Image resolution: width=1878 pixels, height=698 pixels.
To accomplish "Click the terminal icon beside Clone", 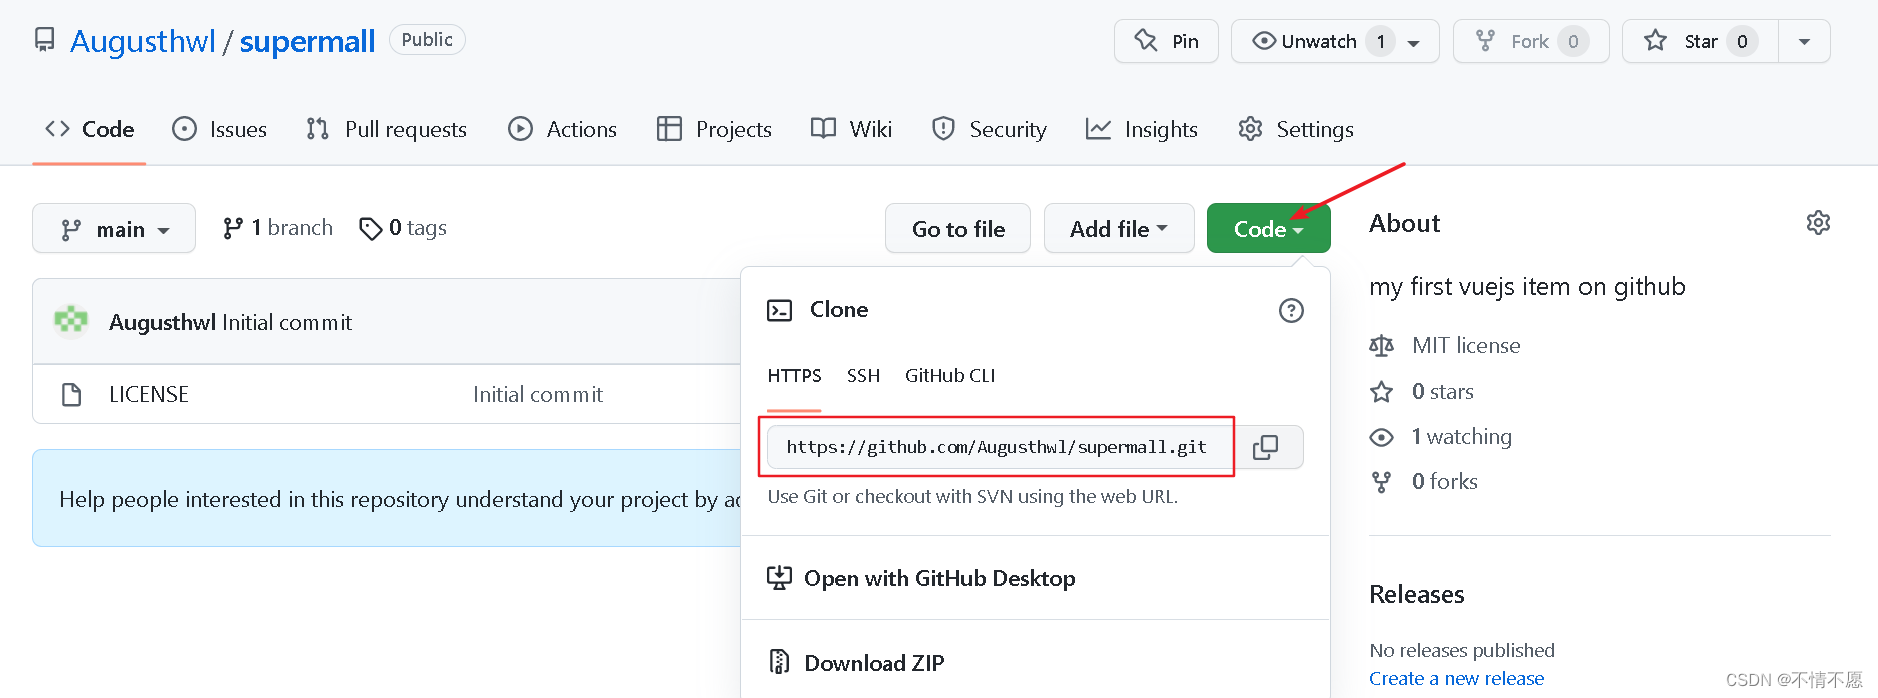I will 779,310.
